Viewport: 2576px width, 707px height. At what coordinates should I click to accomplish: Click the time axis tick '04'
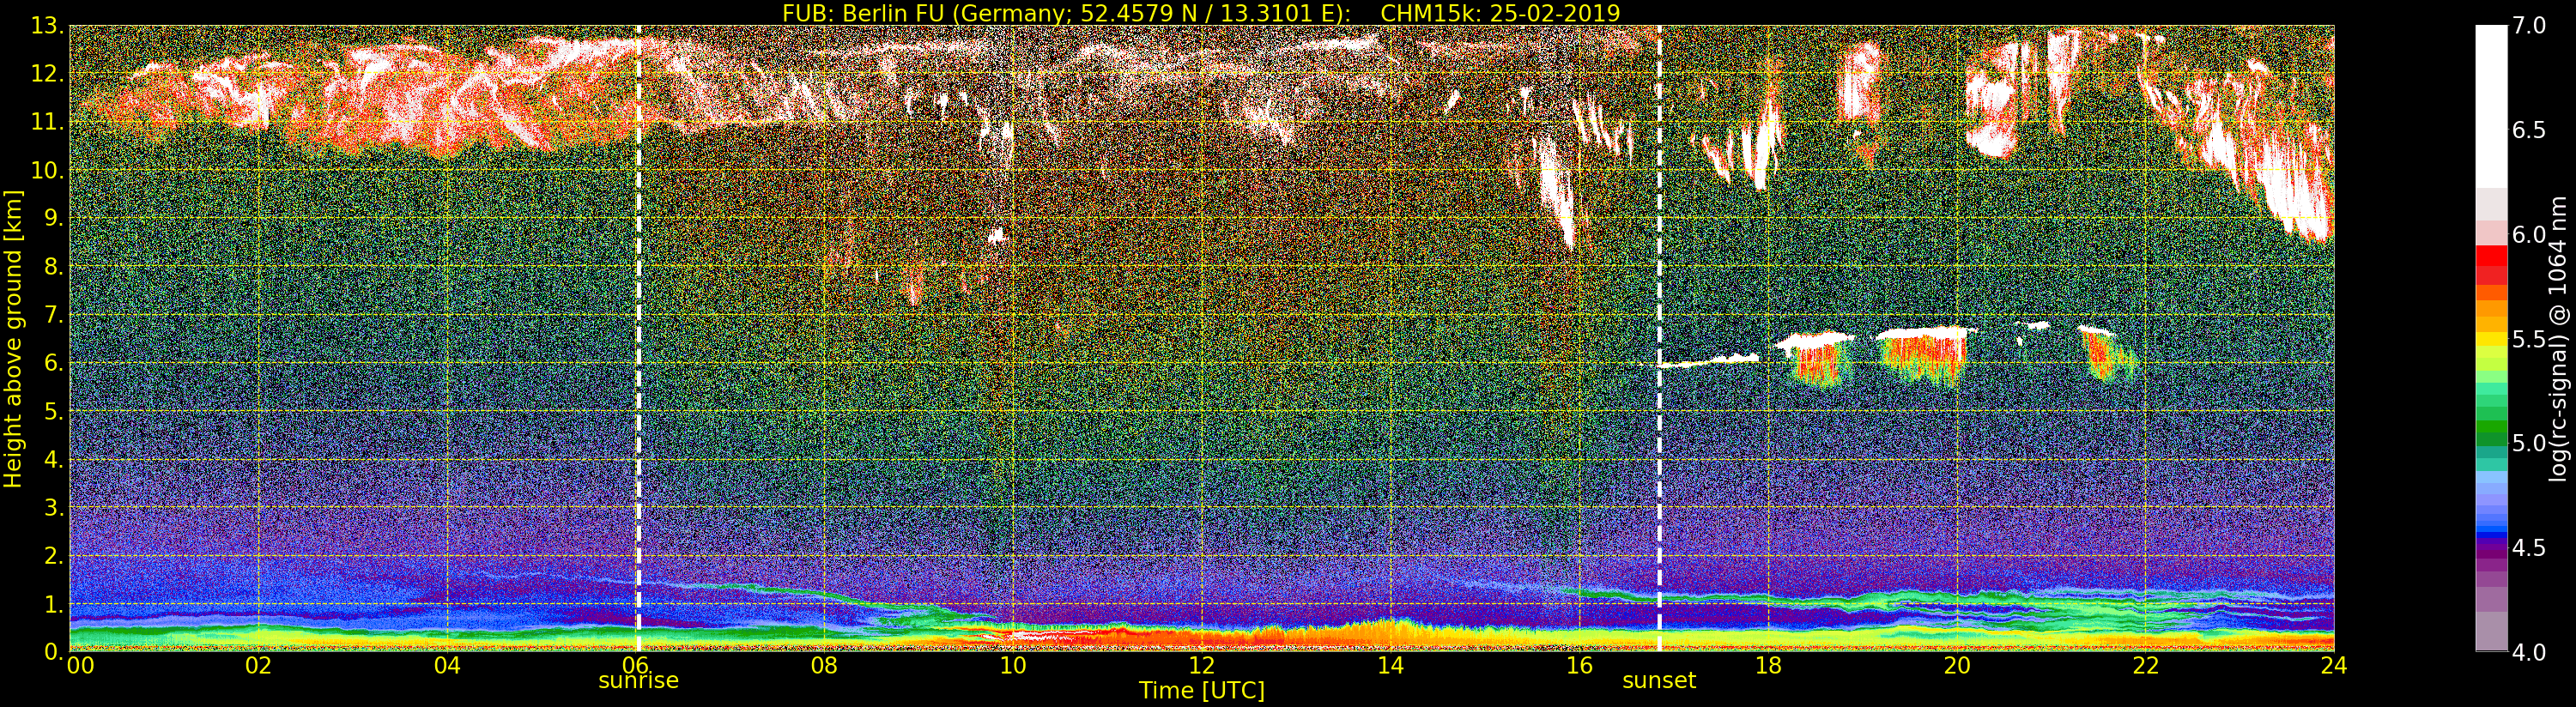(x=447, y=666)
